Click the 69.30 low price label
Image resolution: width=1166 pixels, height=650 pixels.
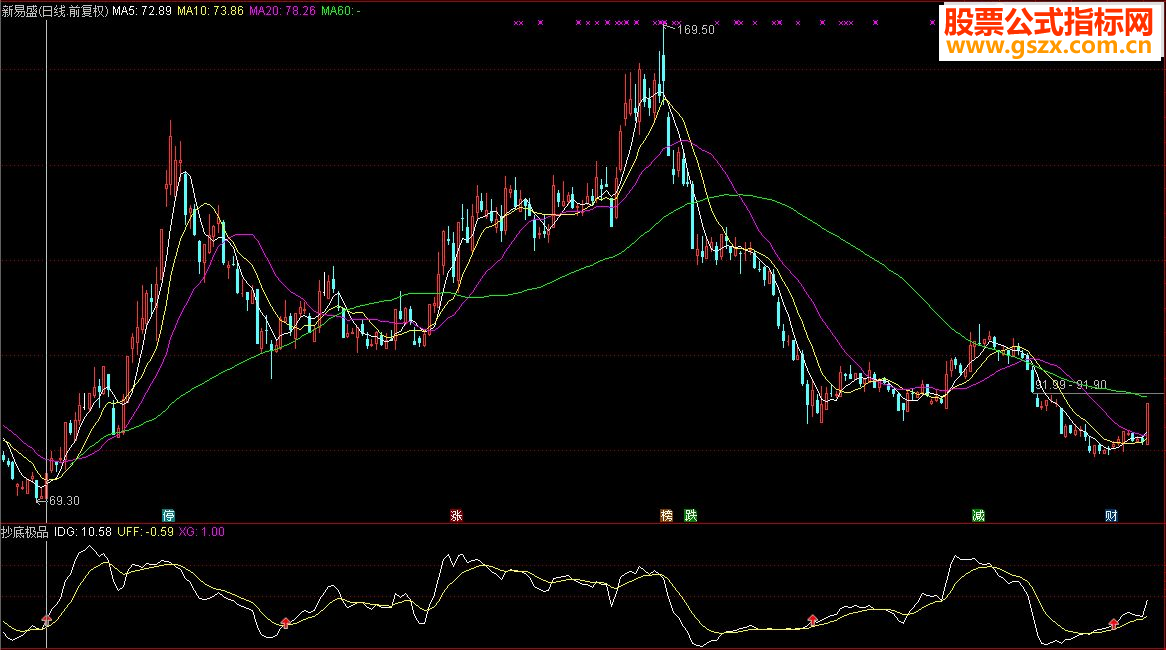(64, 501)
